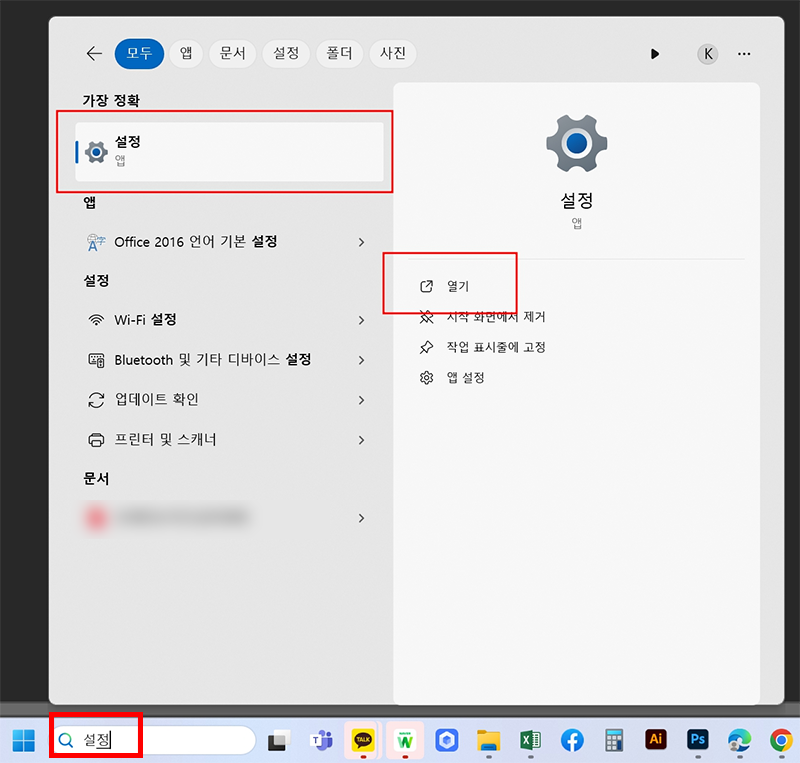Open Microsoft Excel from the taskbar
800x763 pixels.
(529, 740)
